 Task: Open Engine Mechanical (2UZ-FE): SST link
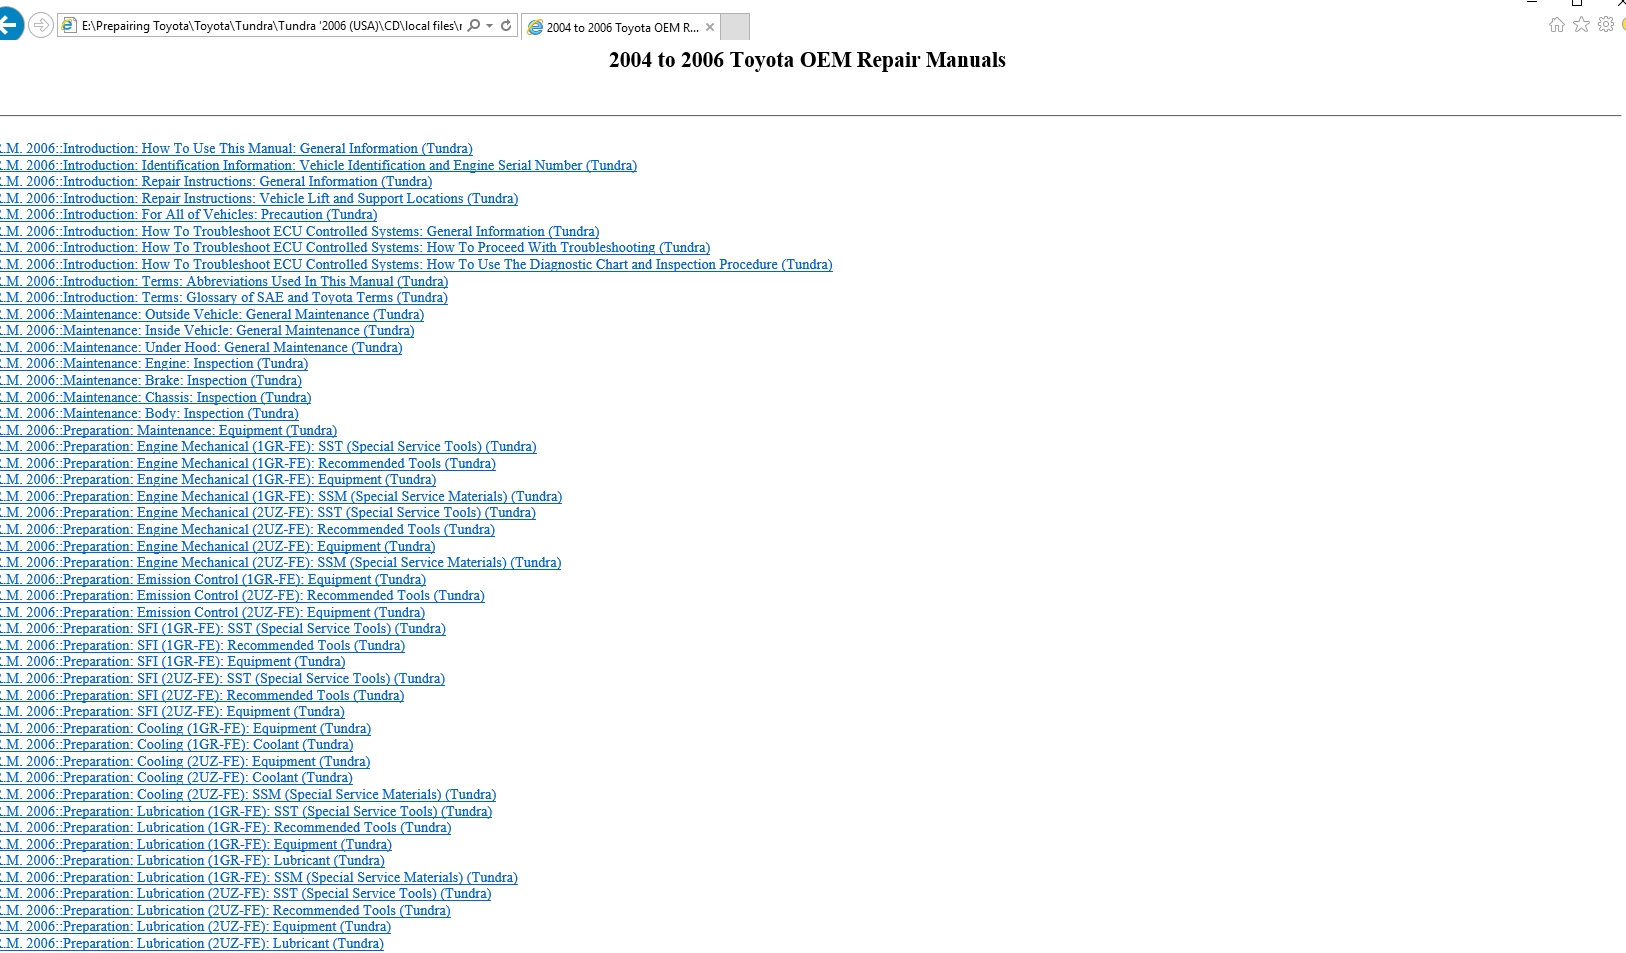point(268,513)
